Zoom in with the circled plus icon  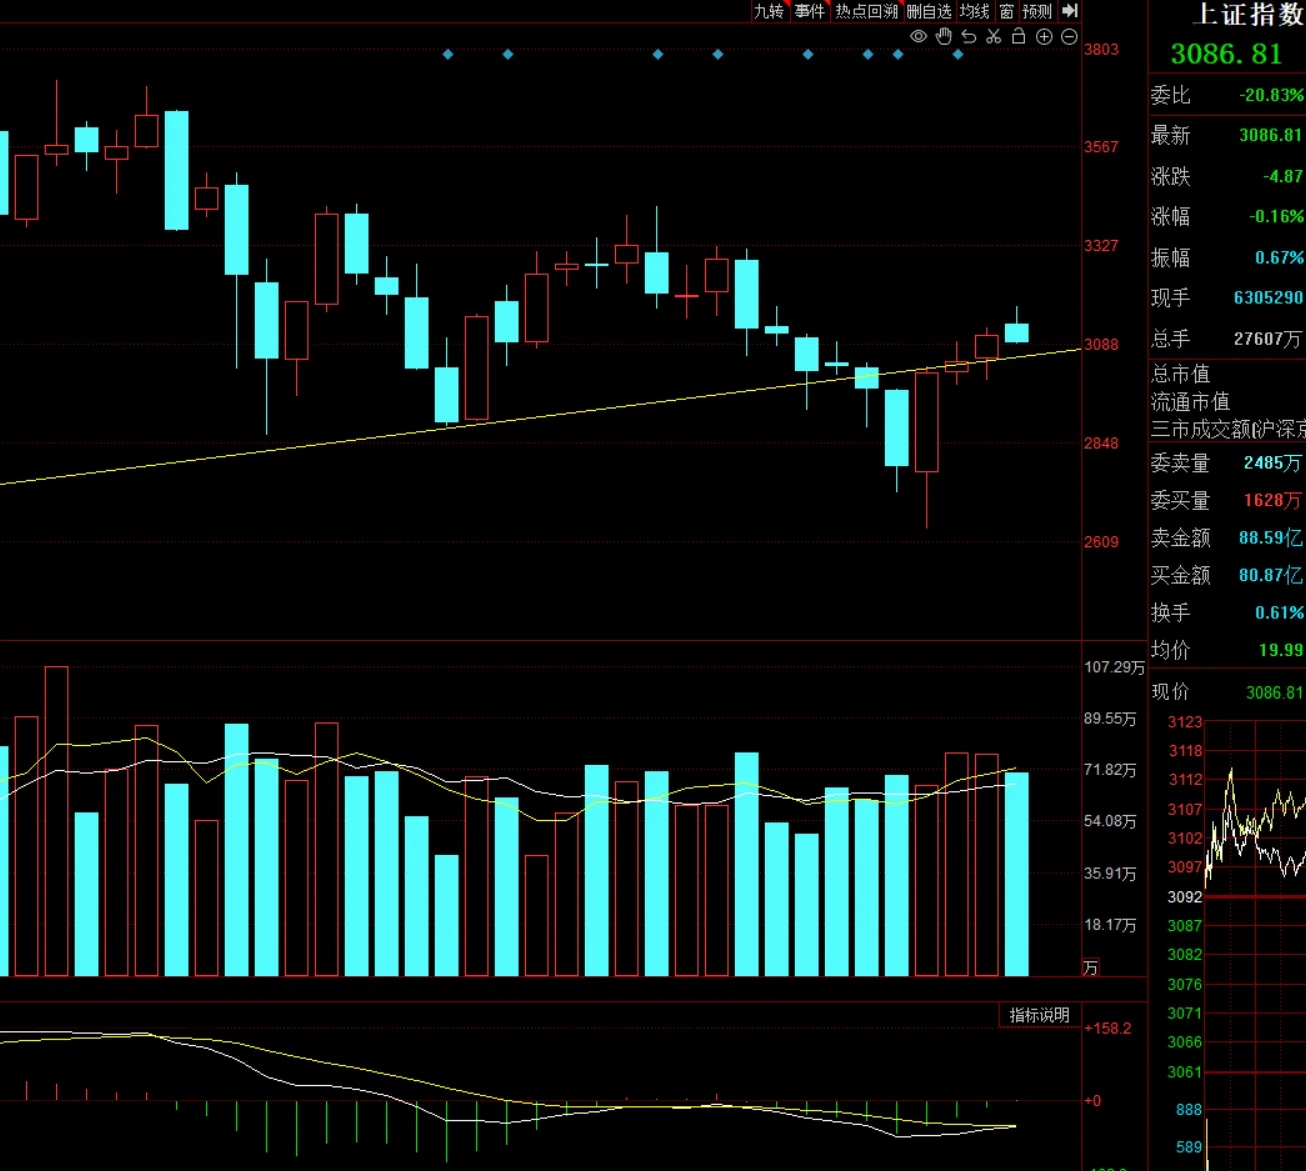[x=1044, y=37]
